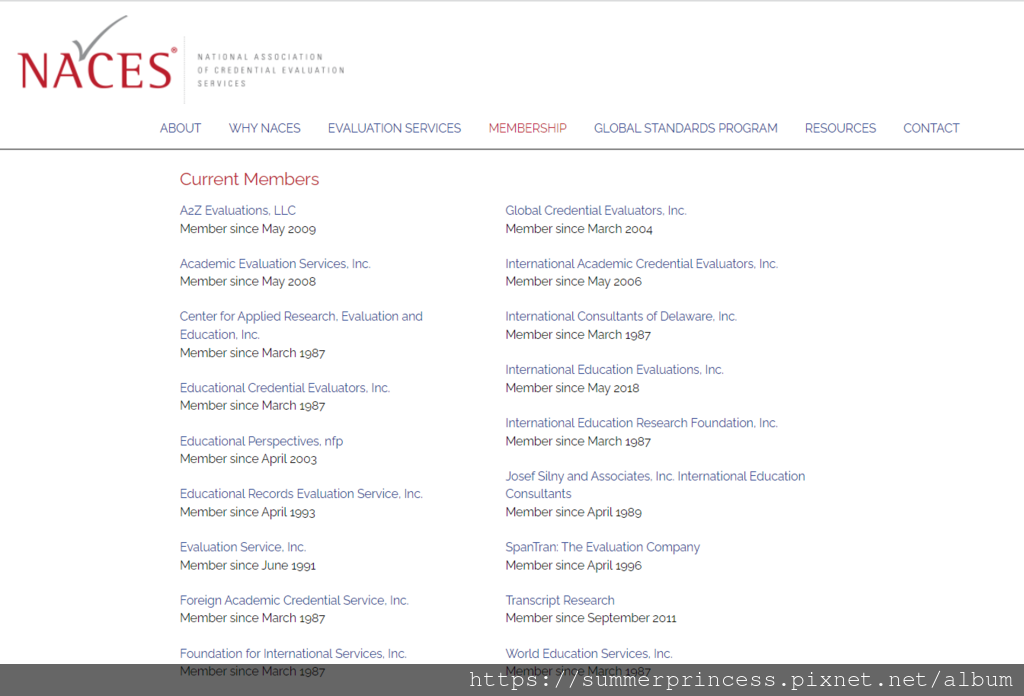Open the GLOBAL STANDARDS PROGRAM menu
Screen dimensions: 1024x696
(x=686, y=128)
